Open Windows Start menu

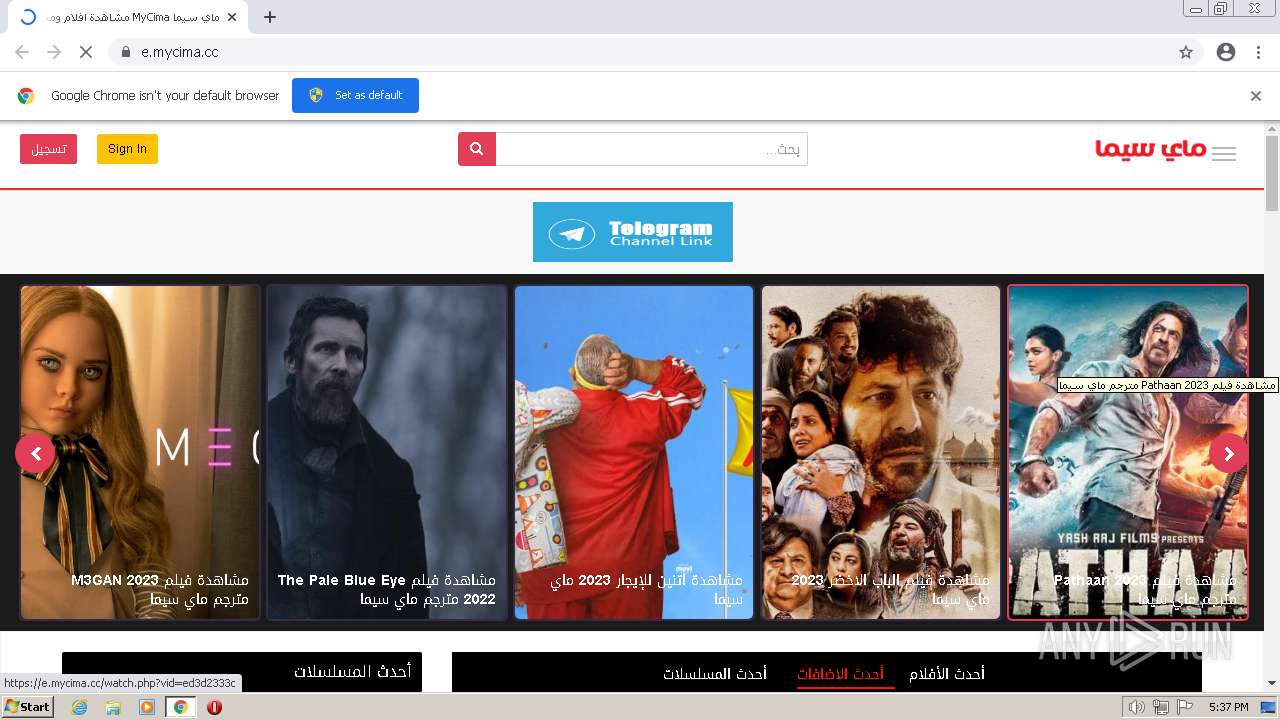click(27, 707)
